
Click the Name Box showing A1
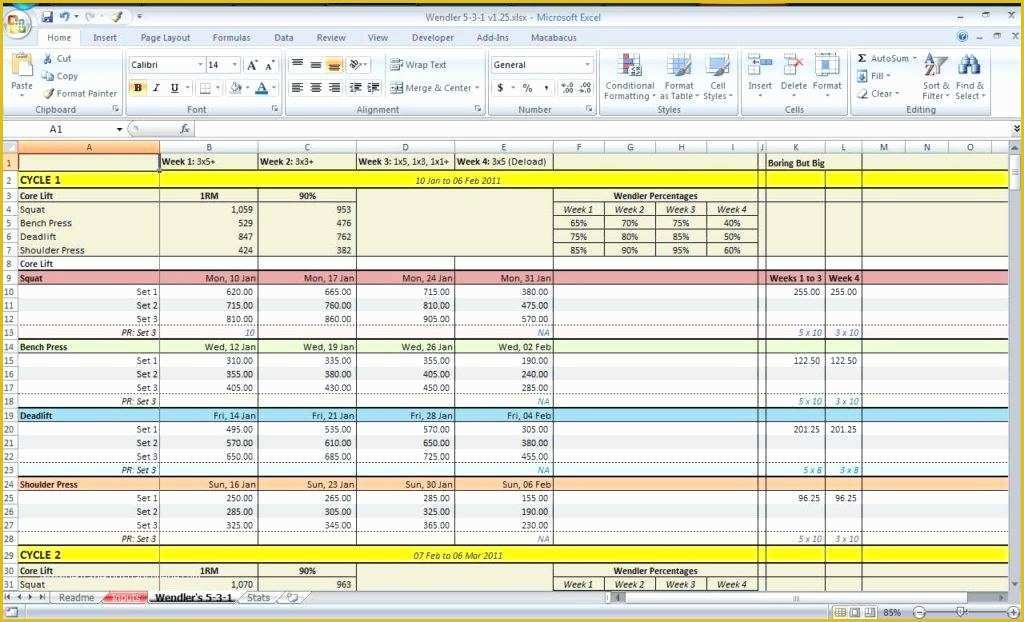click(x=56, y=129)
